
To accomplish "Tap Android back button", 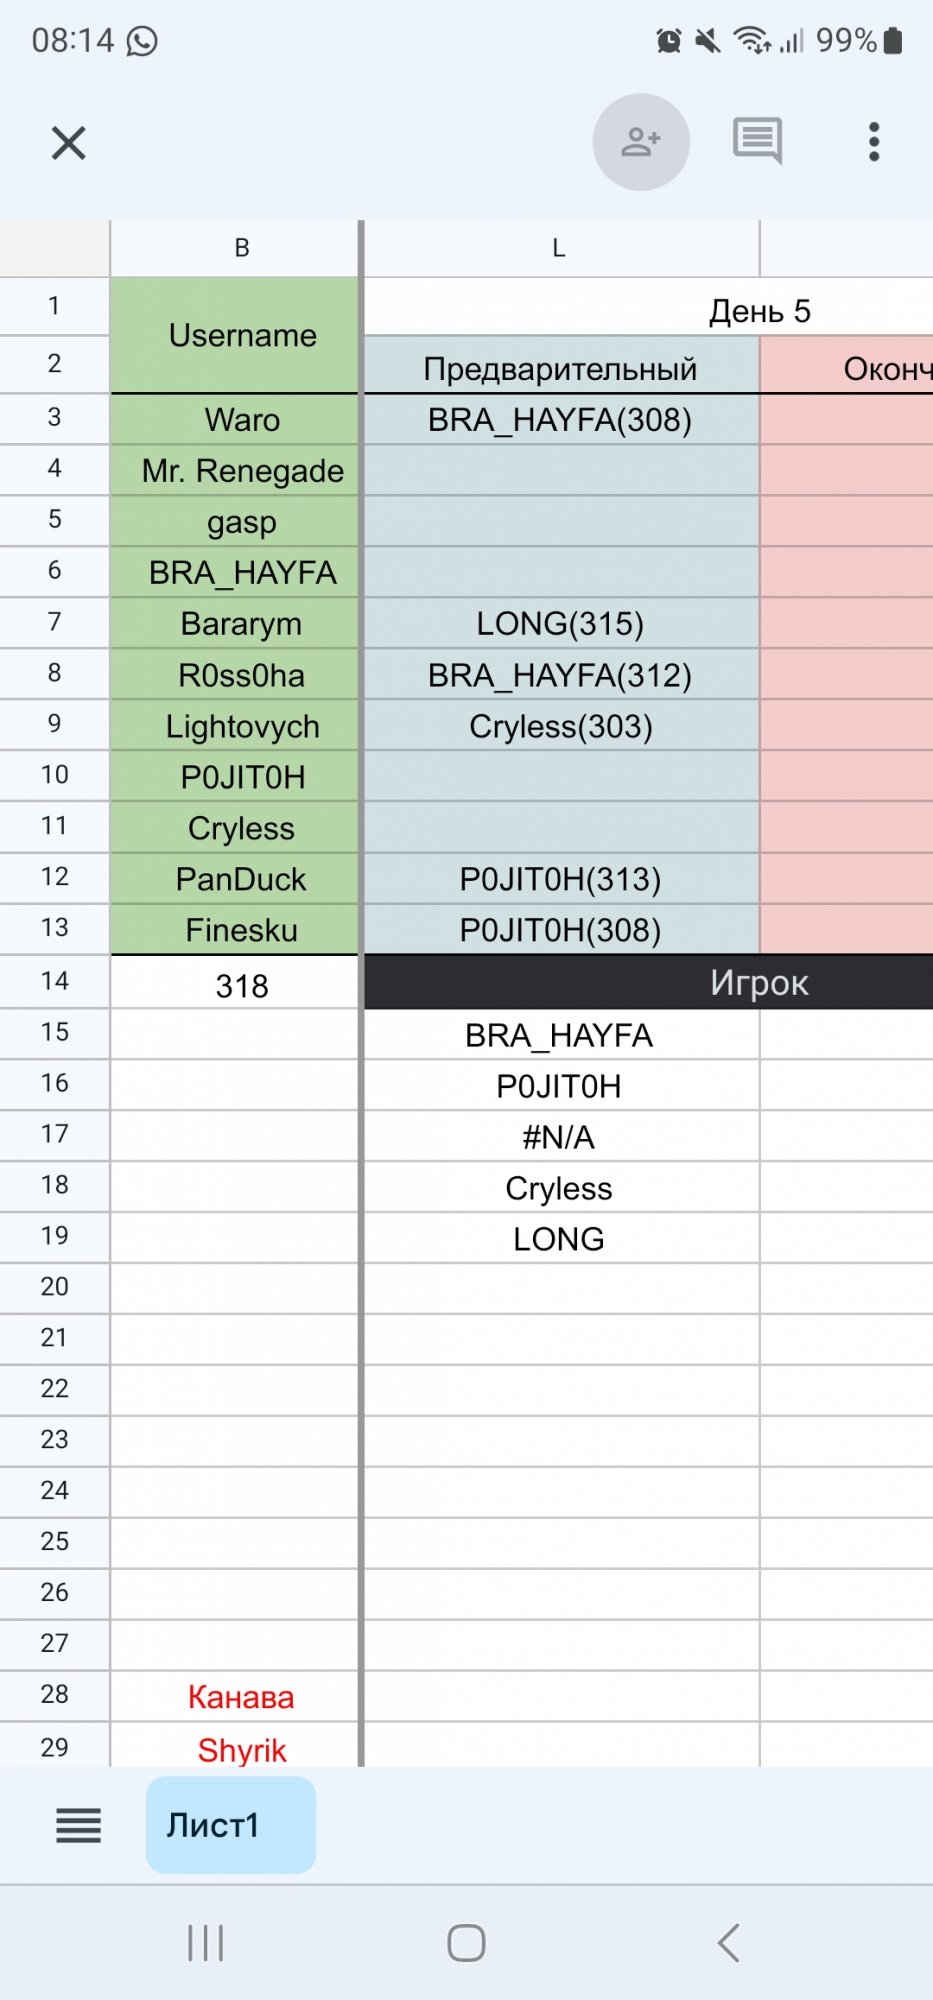I will pos(729,1943).
